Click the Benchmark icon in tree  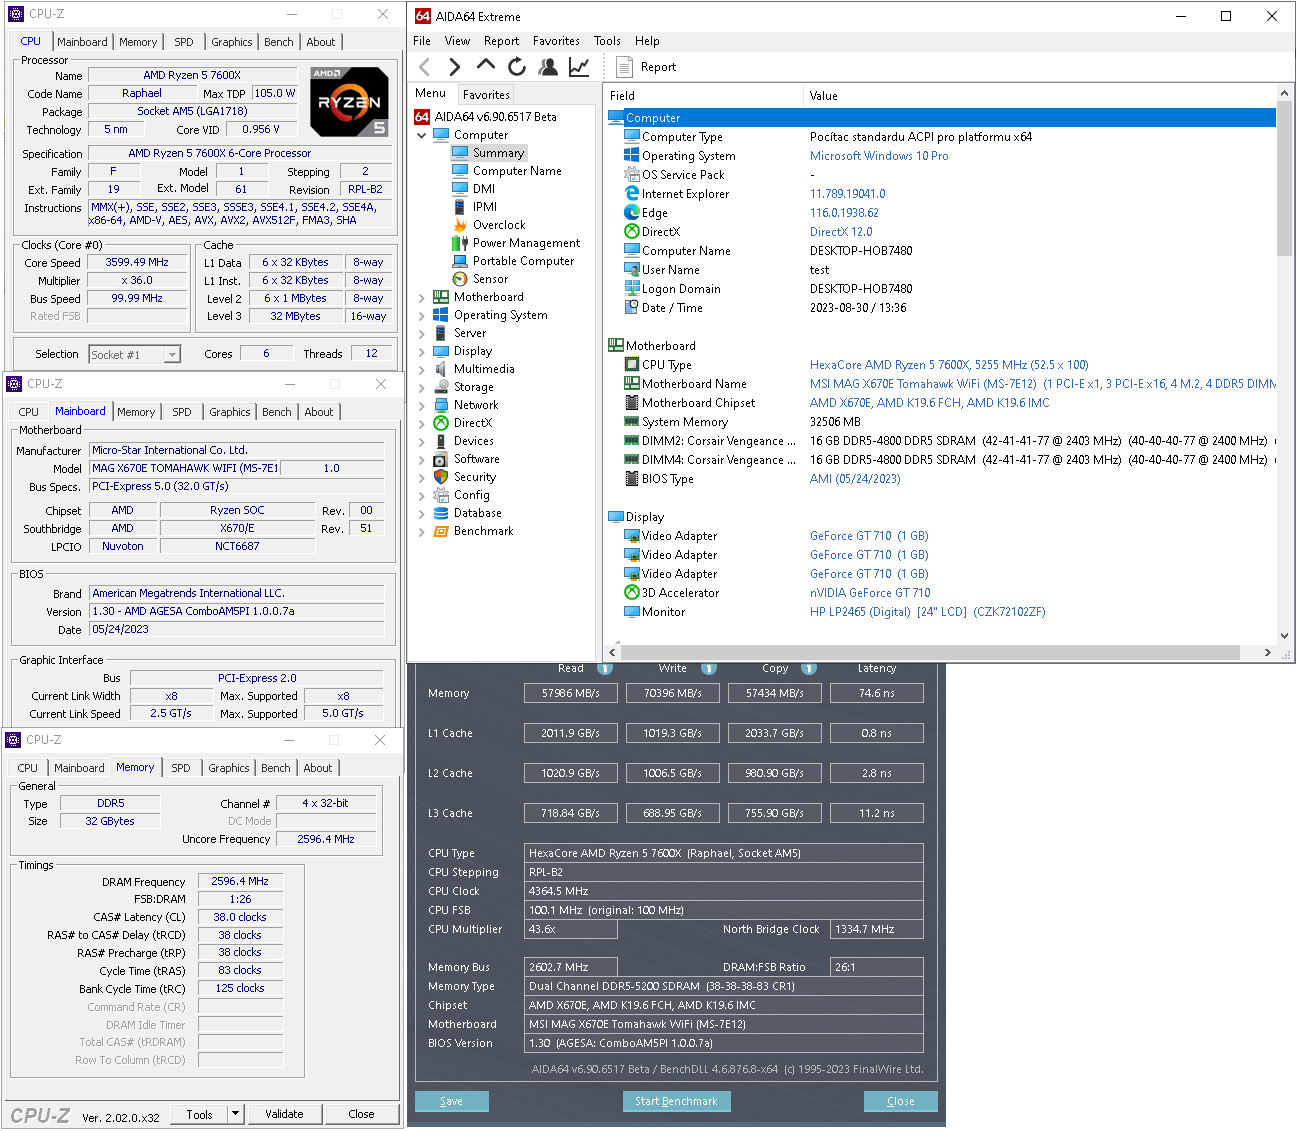(441, 531)
